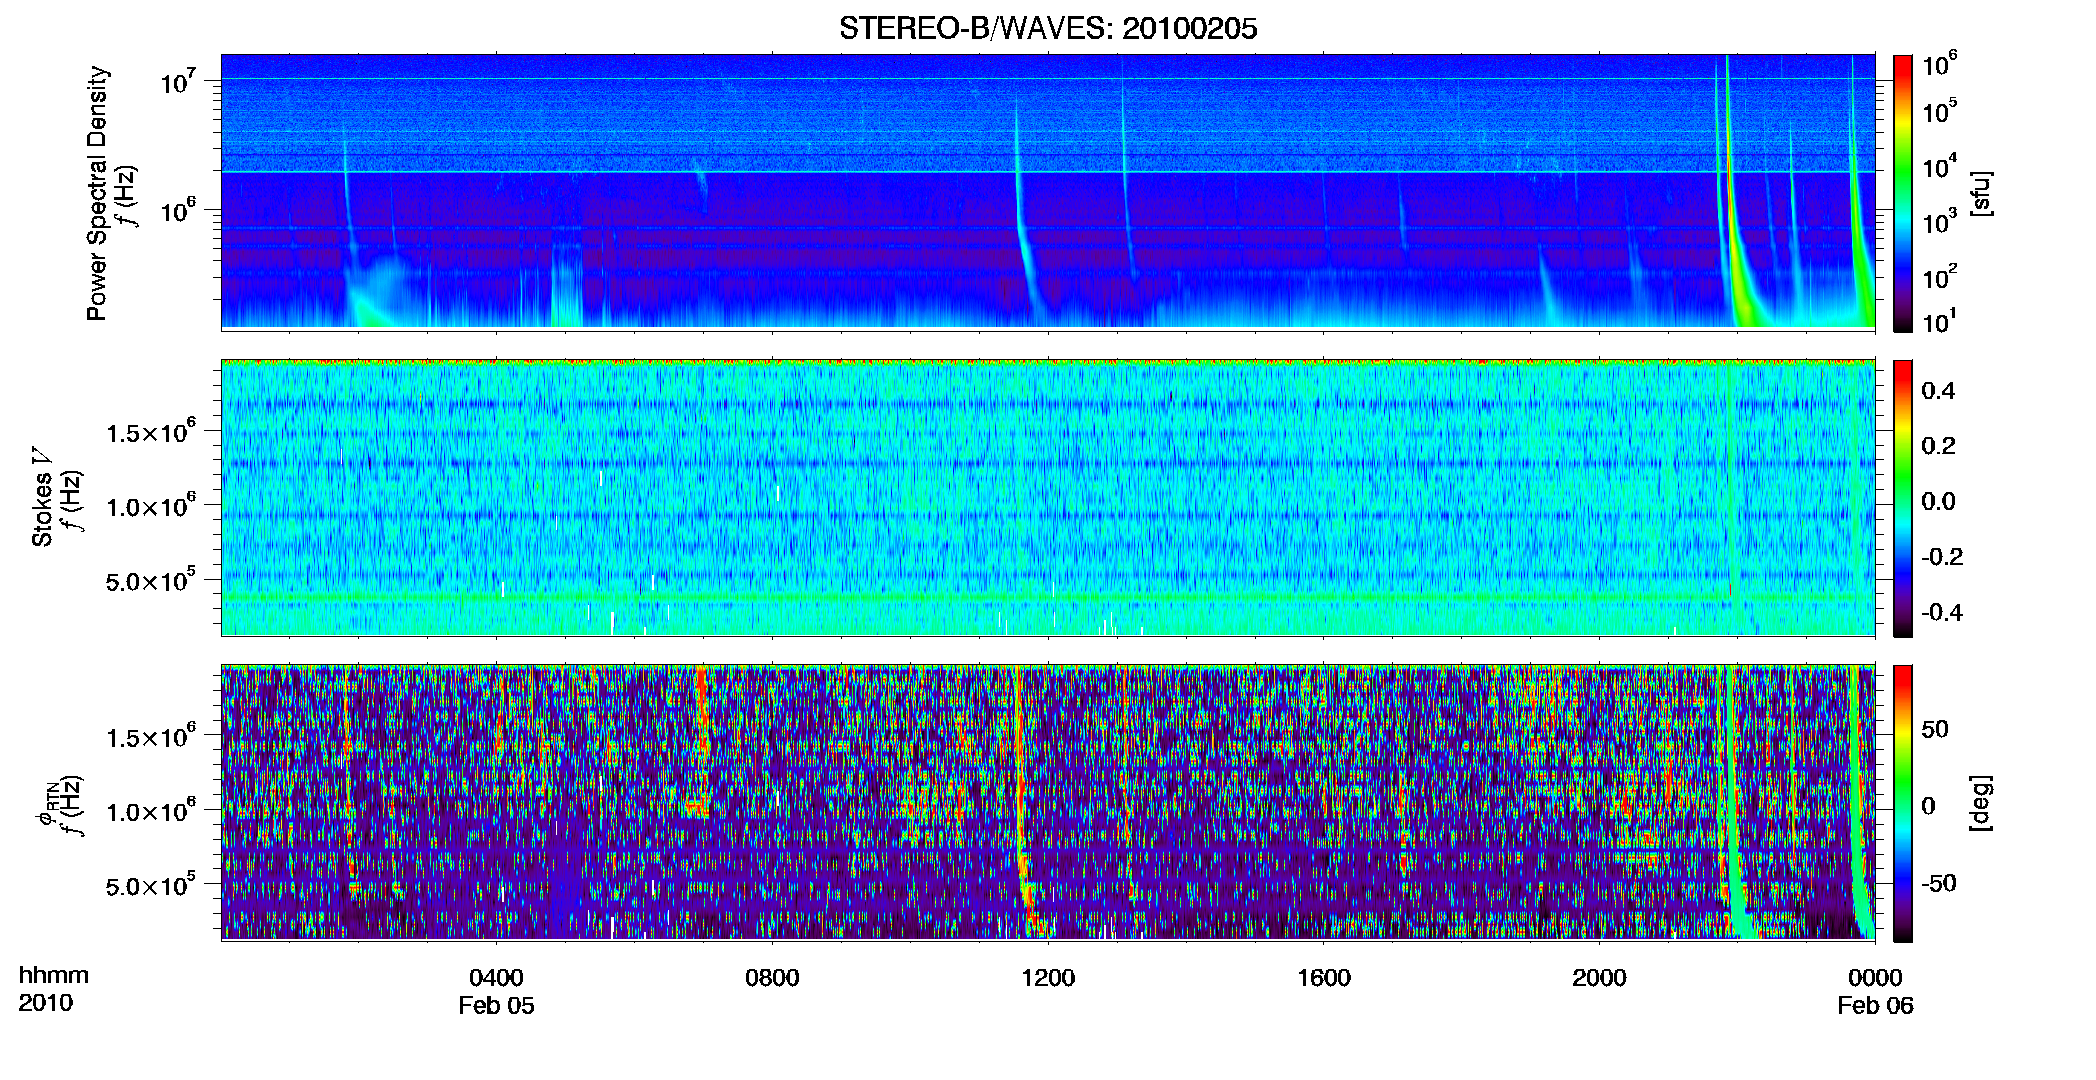Click the 0.0 label on Stokes V color bar
2096x1080 pixels.
click(1938, 501)
